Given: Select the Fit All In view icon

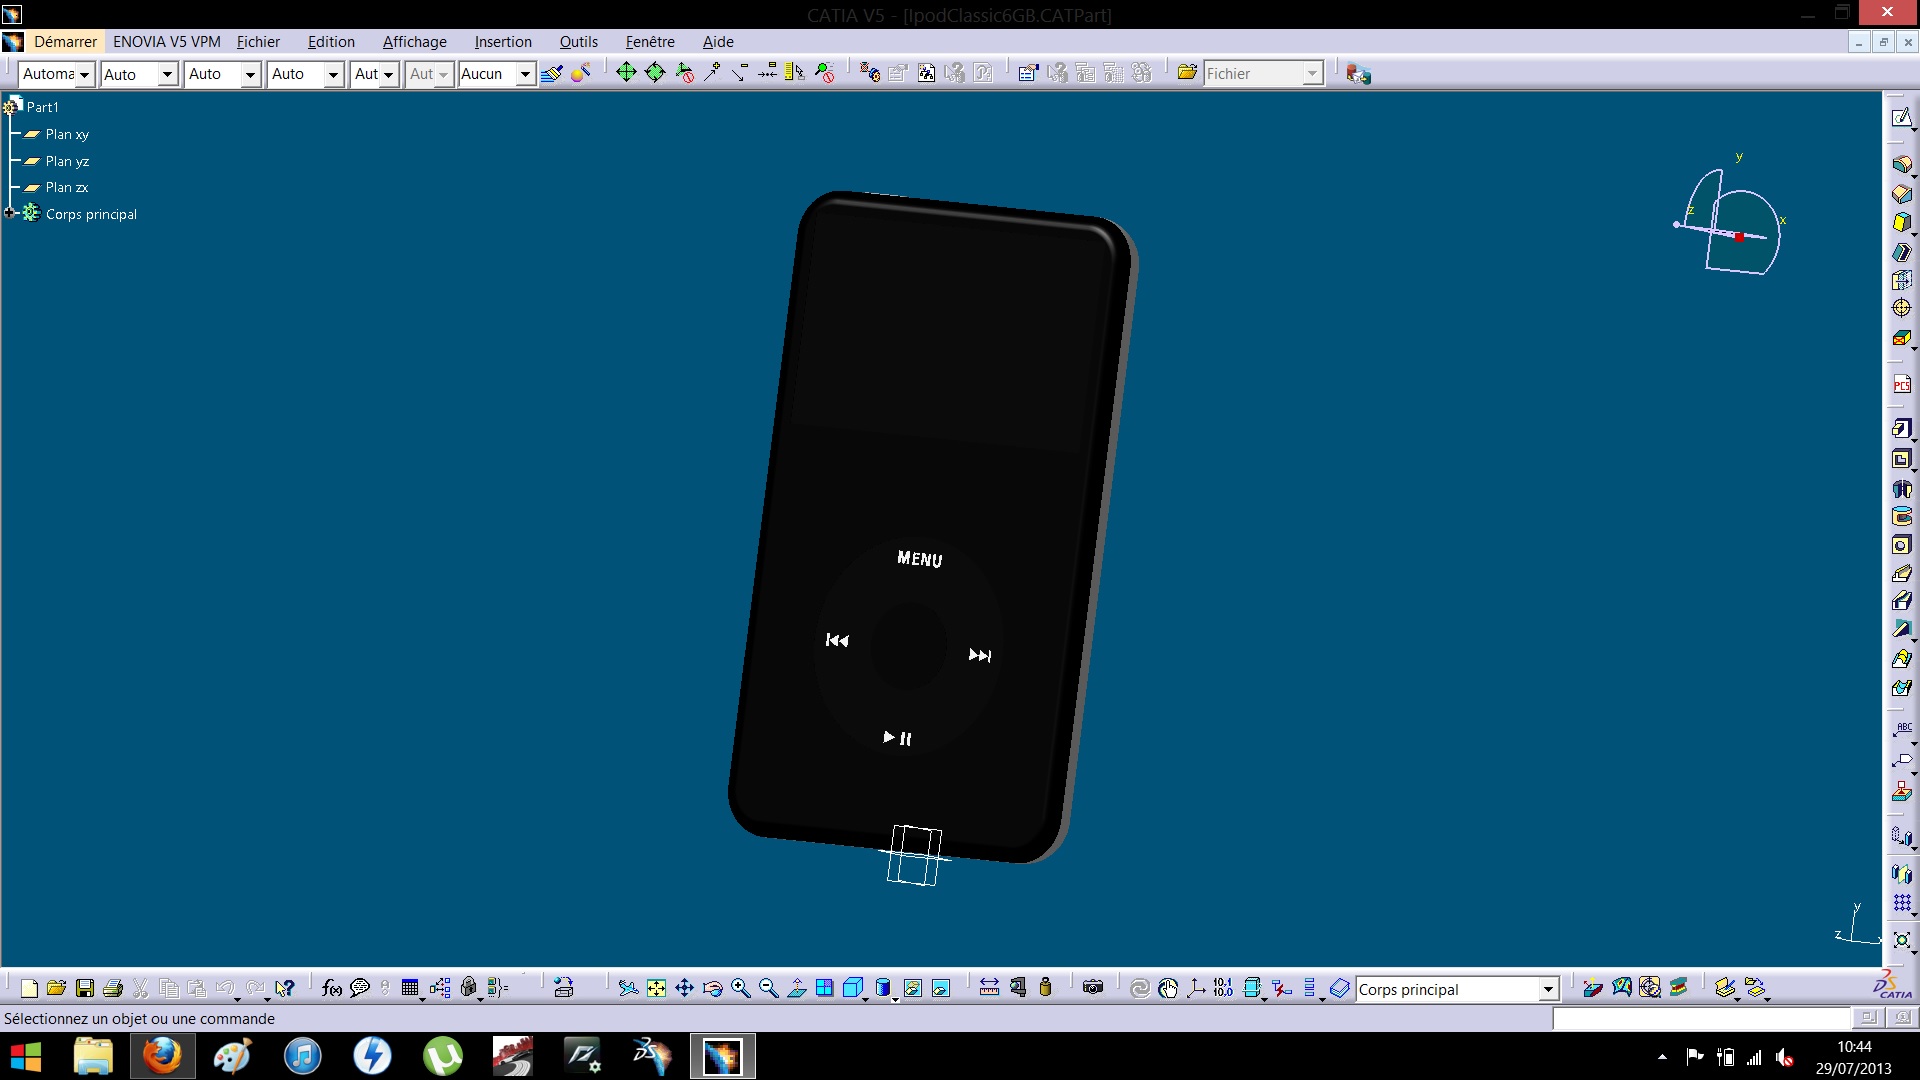Looking at the screenshot, I should pyautogui.click(x=656, y=989).
